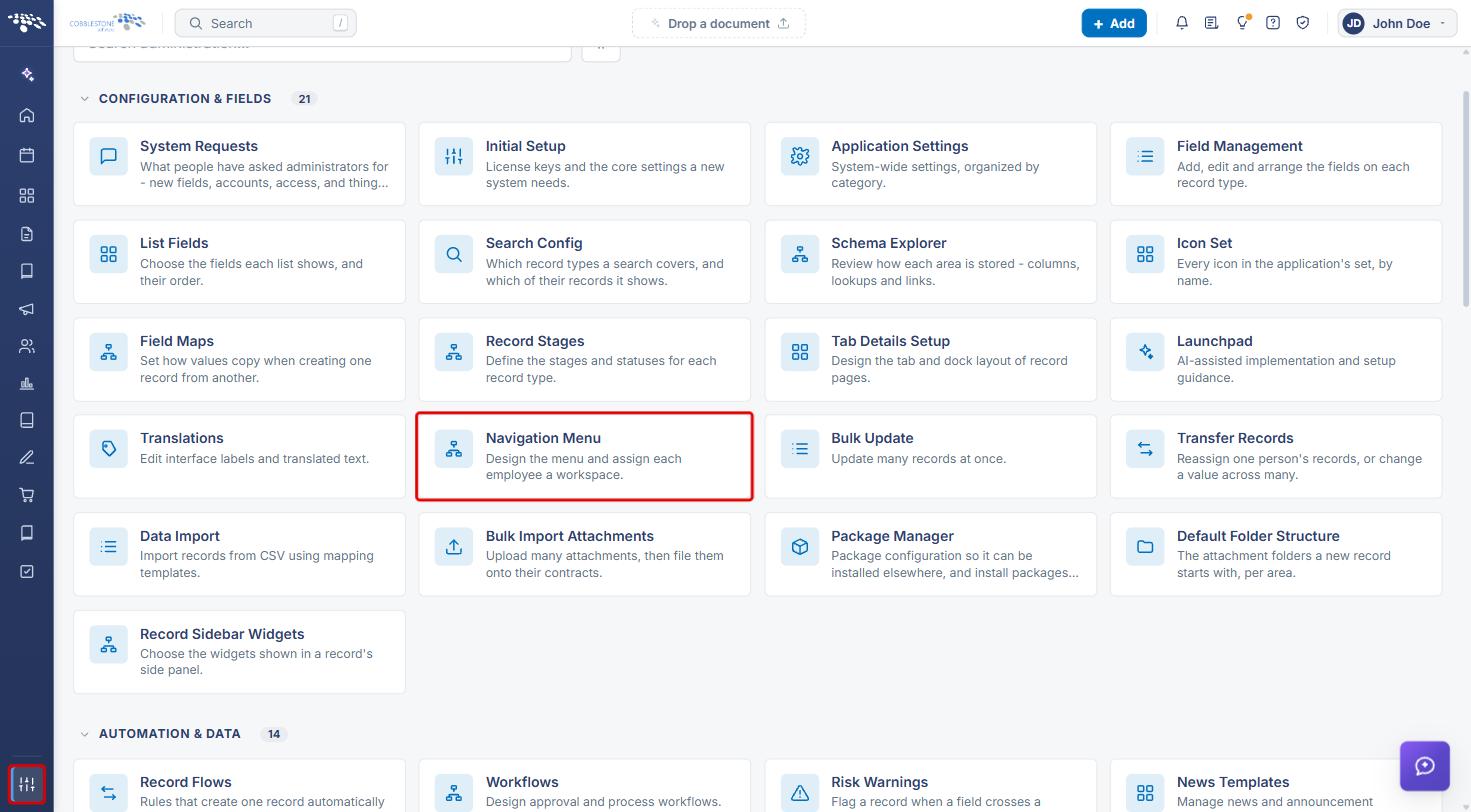This screenshot has height=812, width=1471.
Task: Open Search Config card
Action: pos(585,262)
